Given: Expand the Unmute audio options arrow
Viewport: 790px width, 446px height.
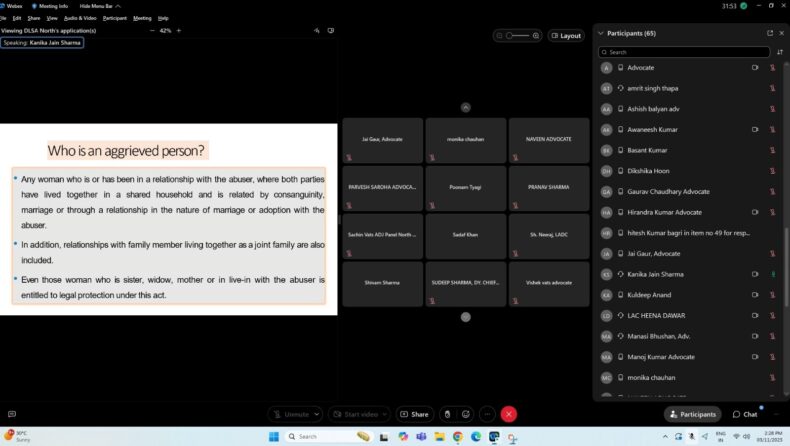Looking at the screenshot, I should 317,414.
